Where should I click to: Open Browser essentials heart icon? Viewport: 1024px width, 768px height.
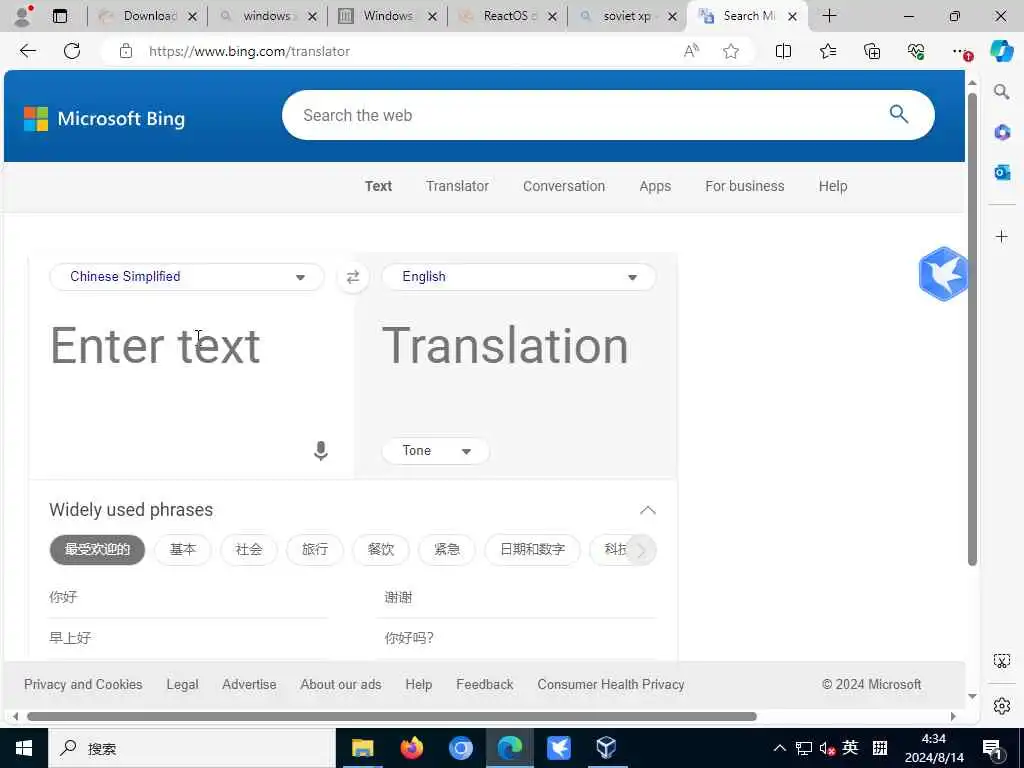tap(916, 51)
